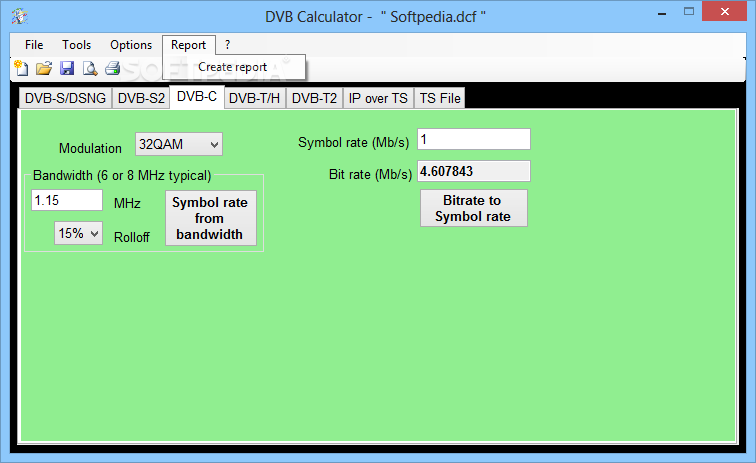
Task: Open the IP over TS tab
Action: (x=378, y=98)
